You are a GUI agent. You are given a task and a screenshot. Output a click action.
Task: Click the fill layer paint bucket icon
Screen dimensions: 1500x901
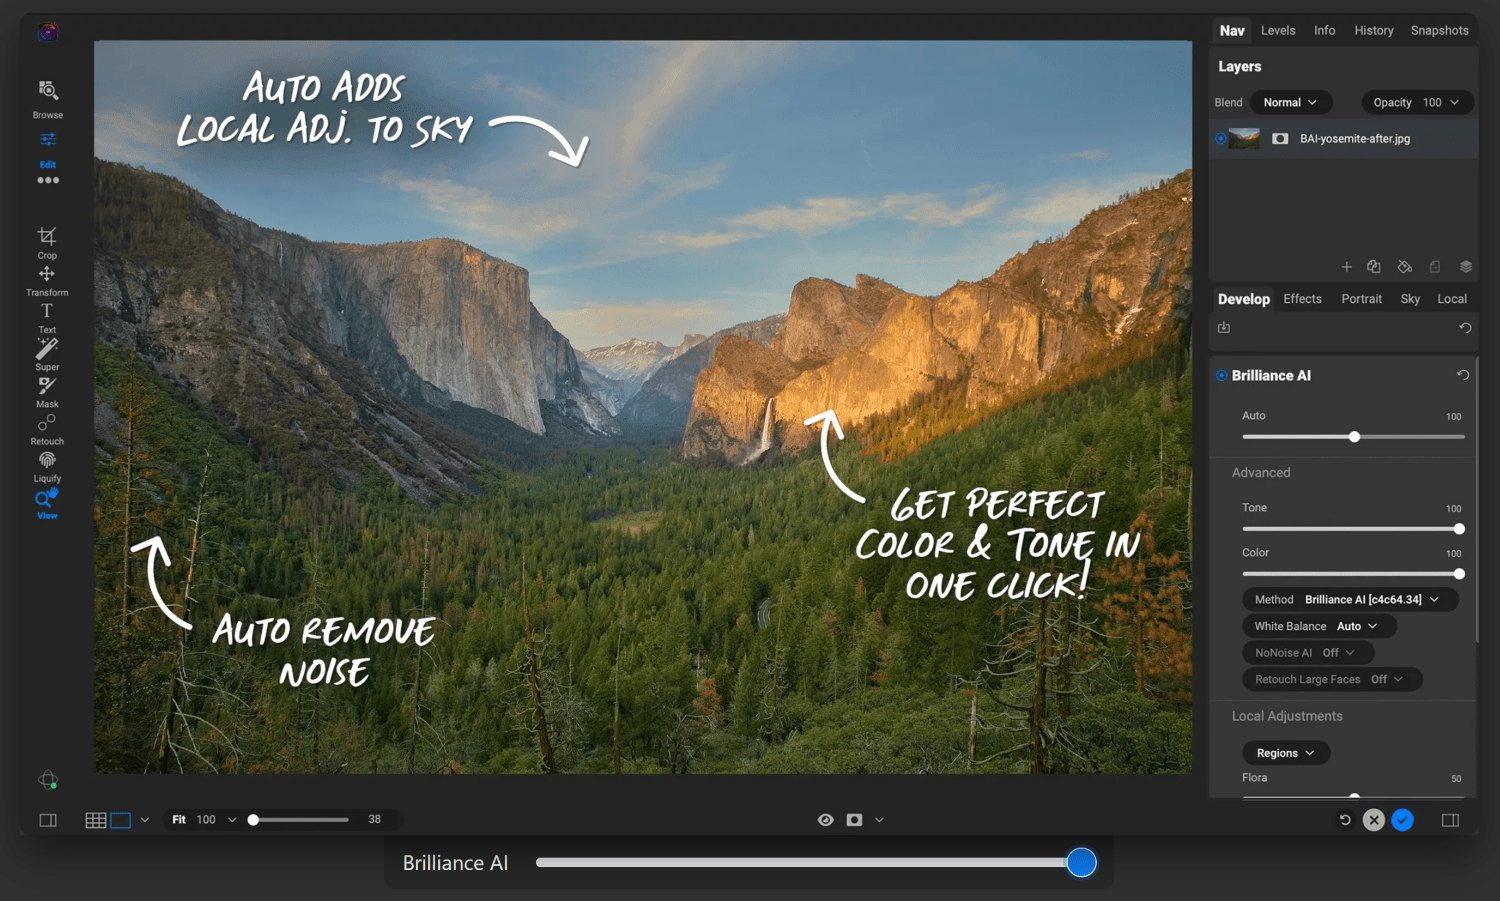[x=1405, y=267]
